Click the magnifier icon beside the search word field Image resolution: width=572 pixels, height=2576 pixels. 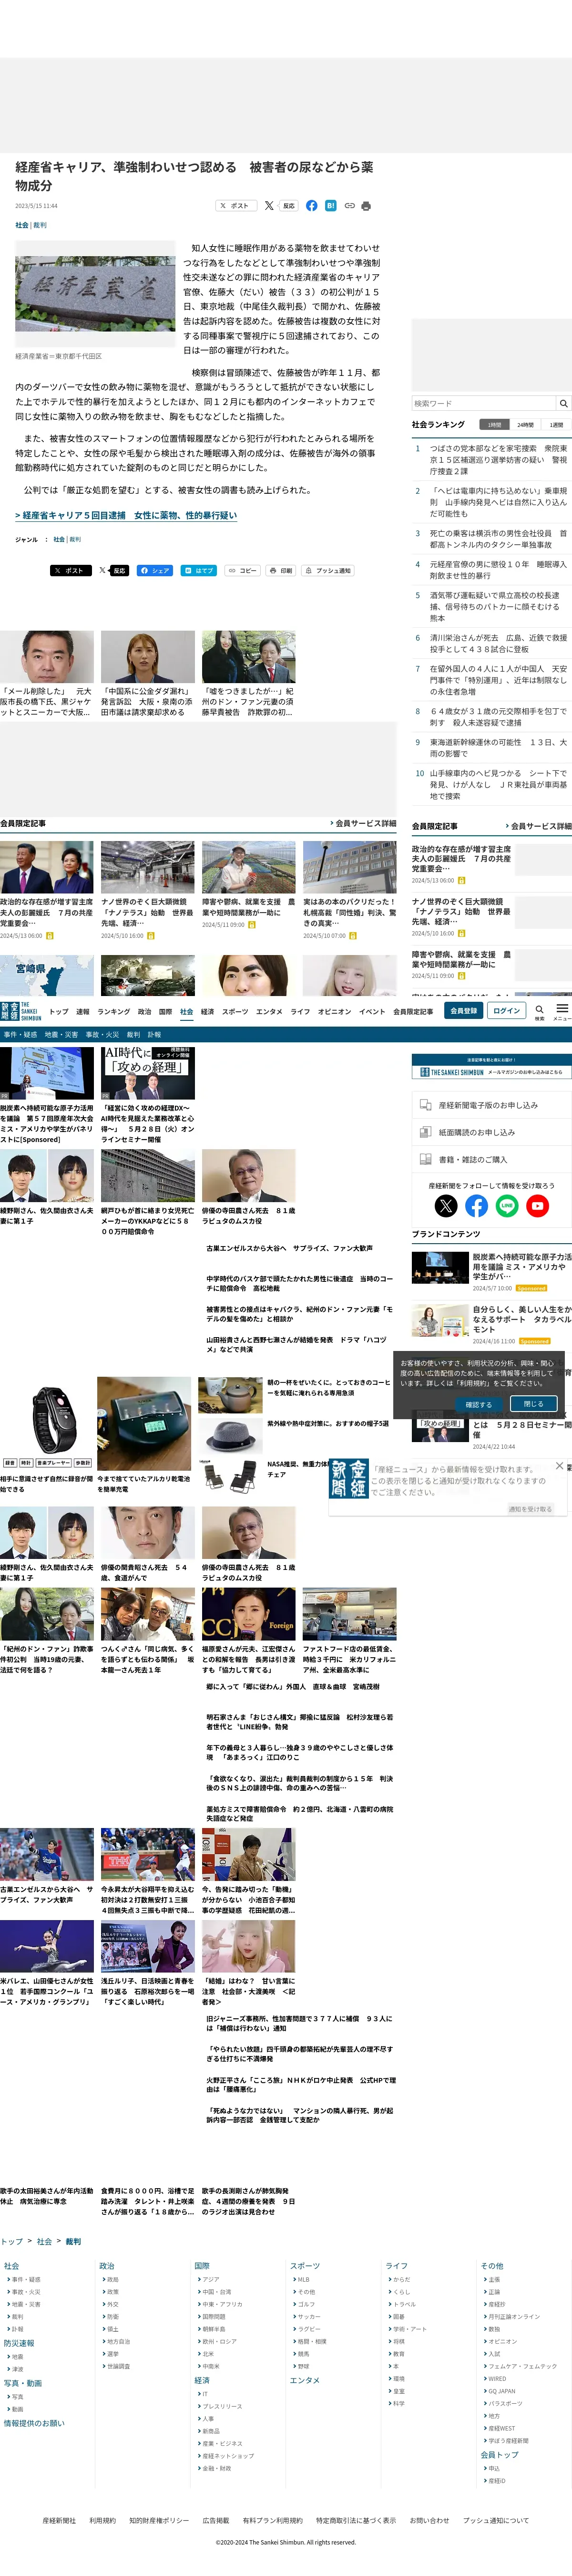(x=563, y=403)
